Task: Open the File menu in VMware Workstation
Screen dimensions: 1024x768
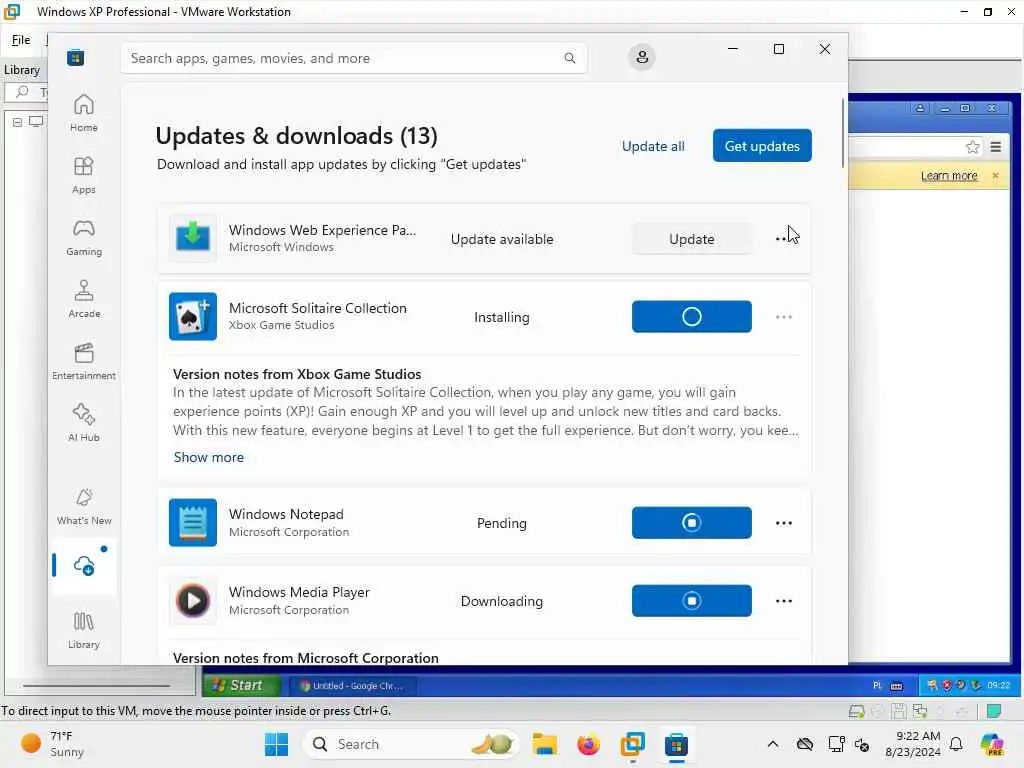Action: (21, 40)
